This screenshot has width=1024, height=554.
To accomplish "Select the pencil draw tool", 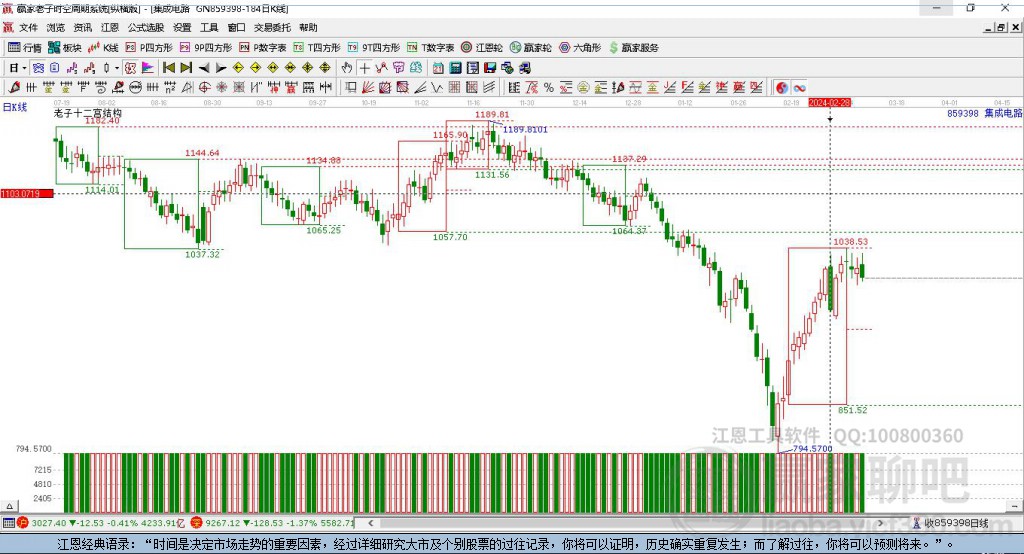I will pyautogui.click(x=14, y=88).
